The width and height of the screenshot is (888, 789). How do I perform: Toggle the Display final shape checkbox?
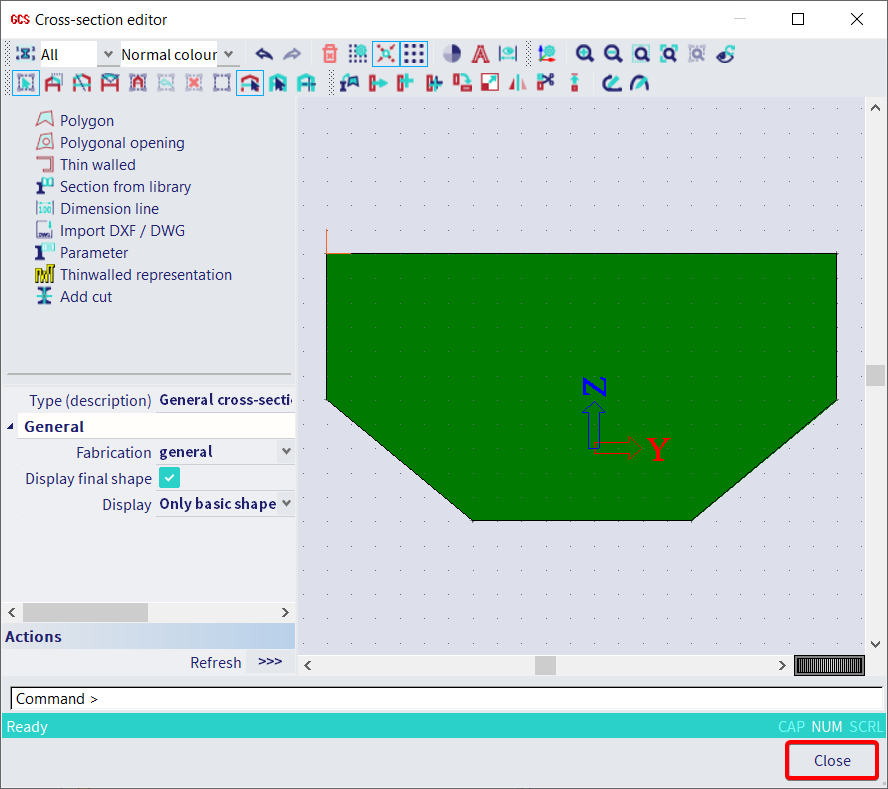(169, 477)
